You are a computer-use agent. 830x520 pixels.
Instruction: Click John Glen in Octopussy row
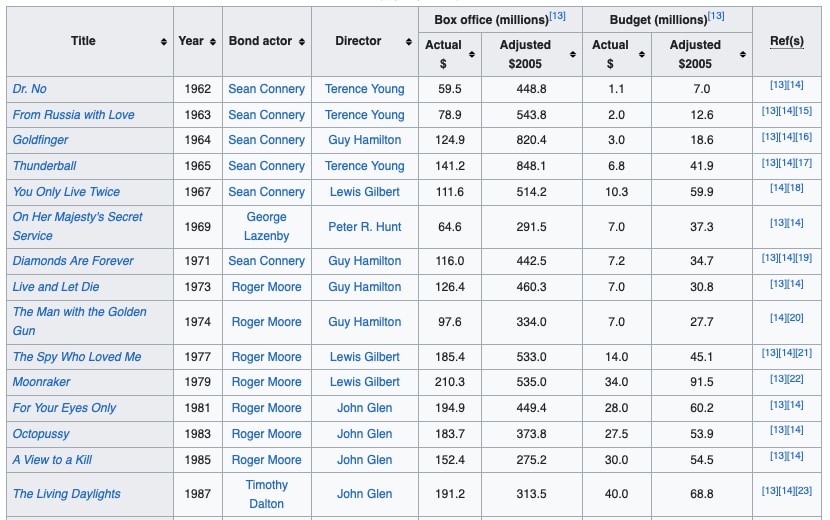[x=365, y=434]
